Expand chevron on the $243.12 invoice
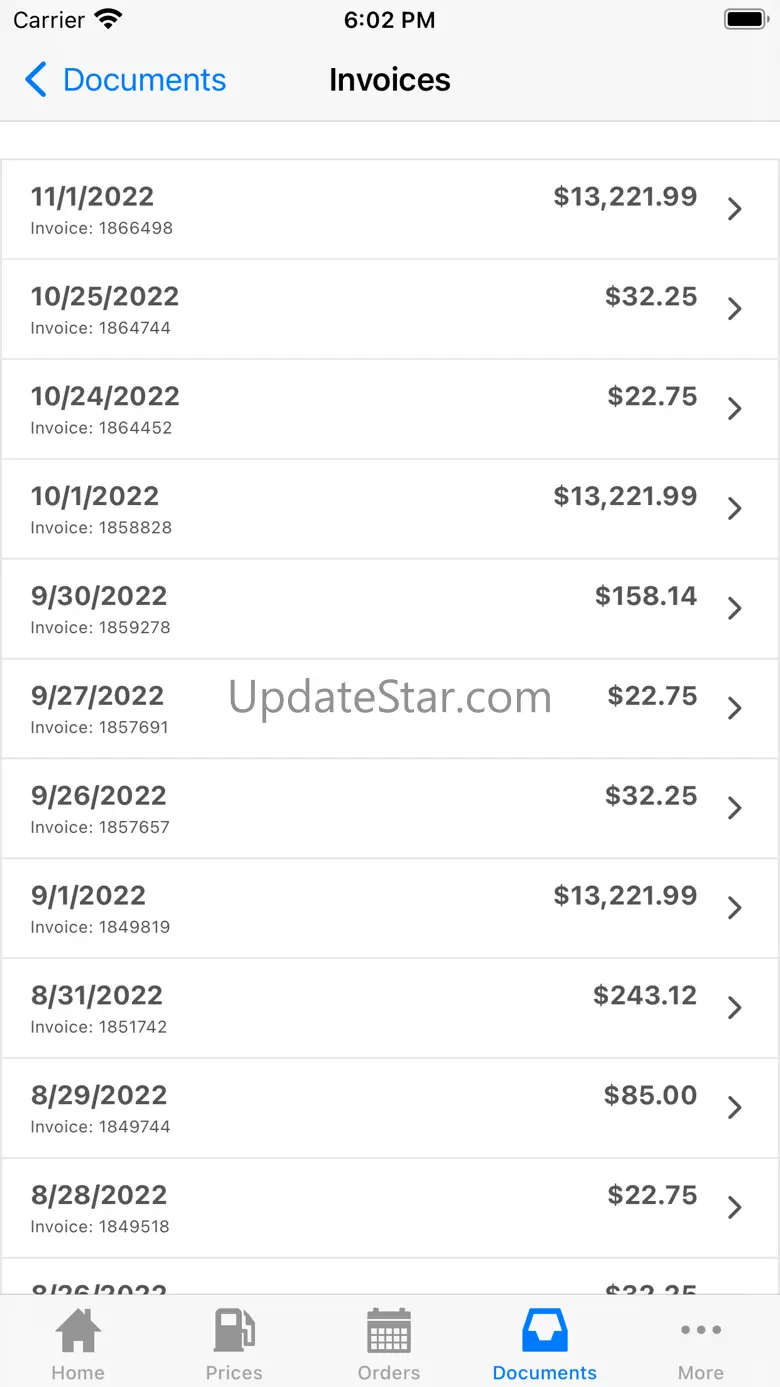 (735, 1008)
